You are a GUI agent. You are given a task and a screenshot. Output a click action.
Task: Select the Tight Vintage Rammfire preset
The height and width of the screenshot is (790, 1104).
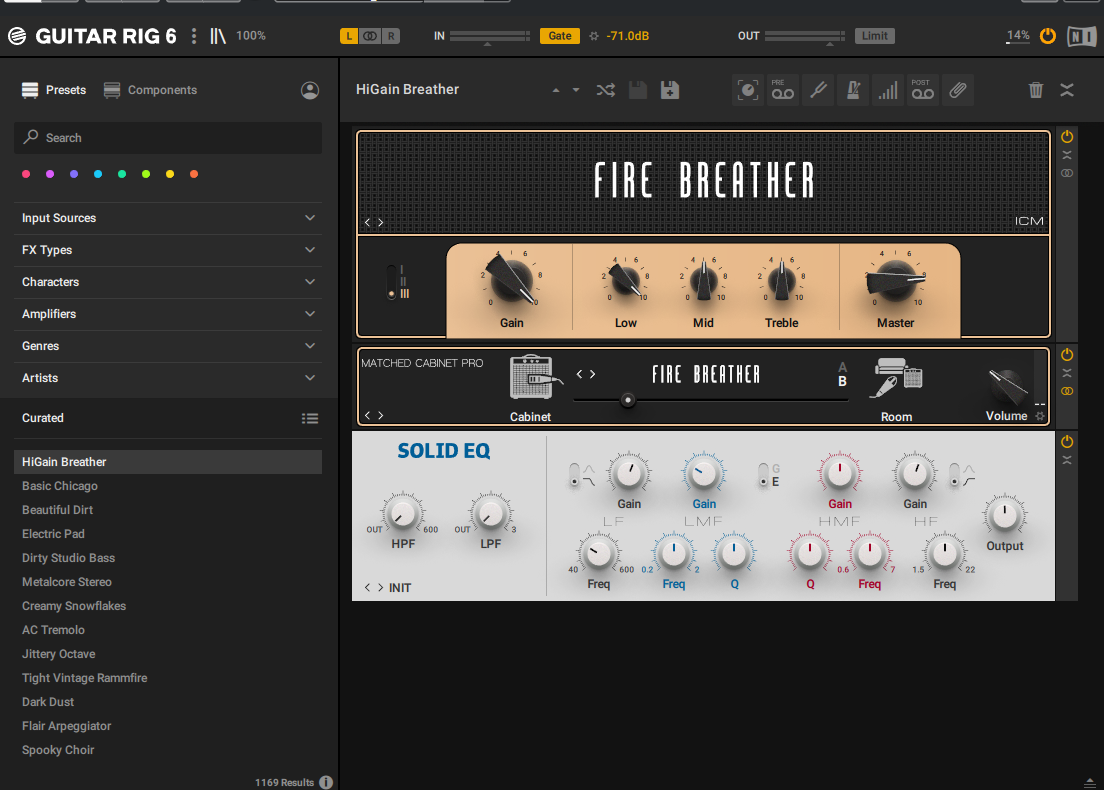tap(168, 678)
